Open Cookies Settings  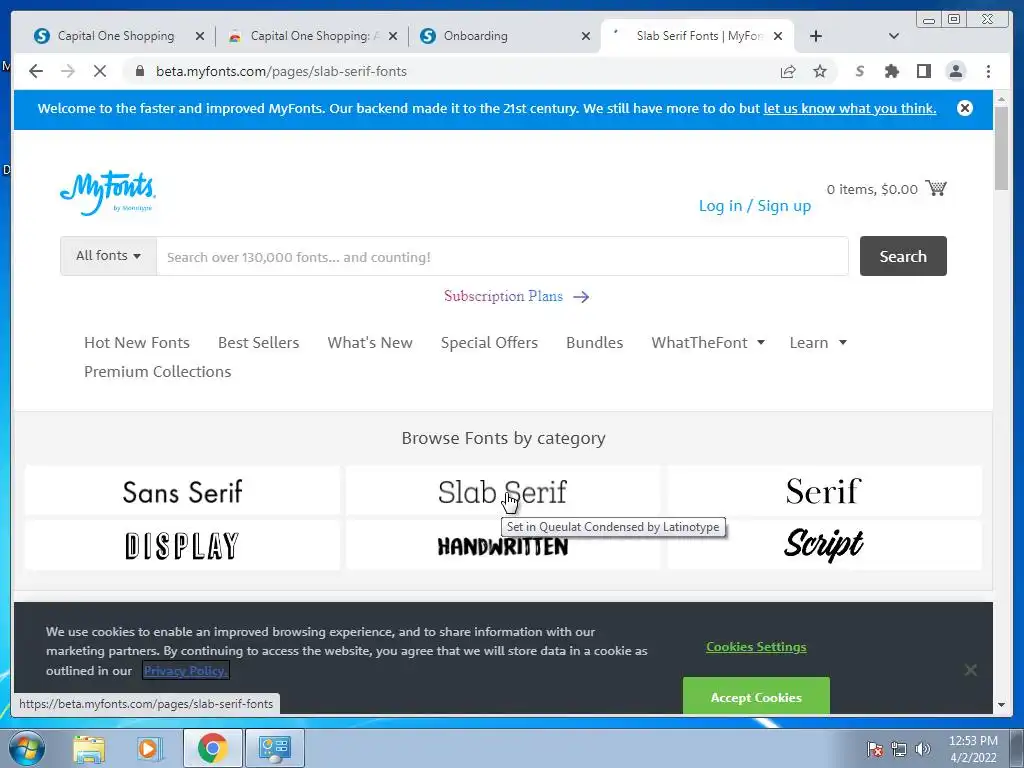click(756, 647)
